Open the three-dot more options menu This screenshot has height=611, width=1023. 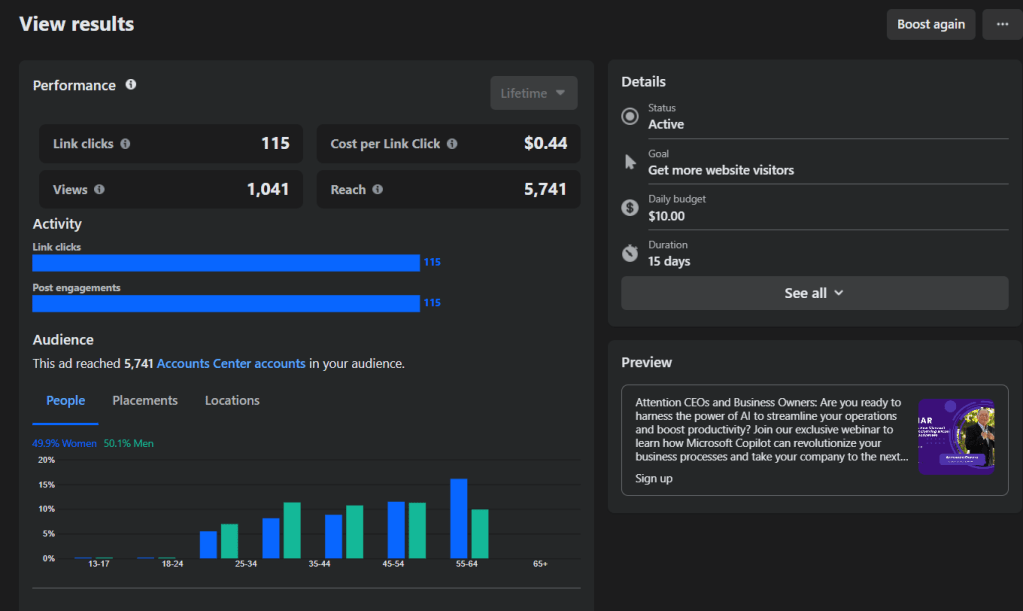click(x=1002, y=24)
